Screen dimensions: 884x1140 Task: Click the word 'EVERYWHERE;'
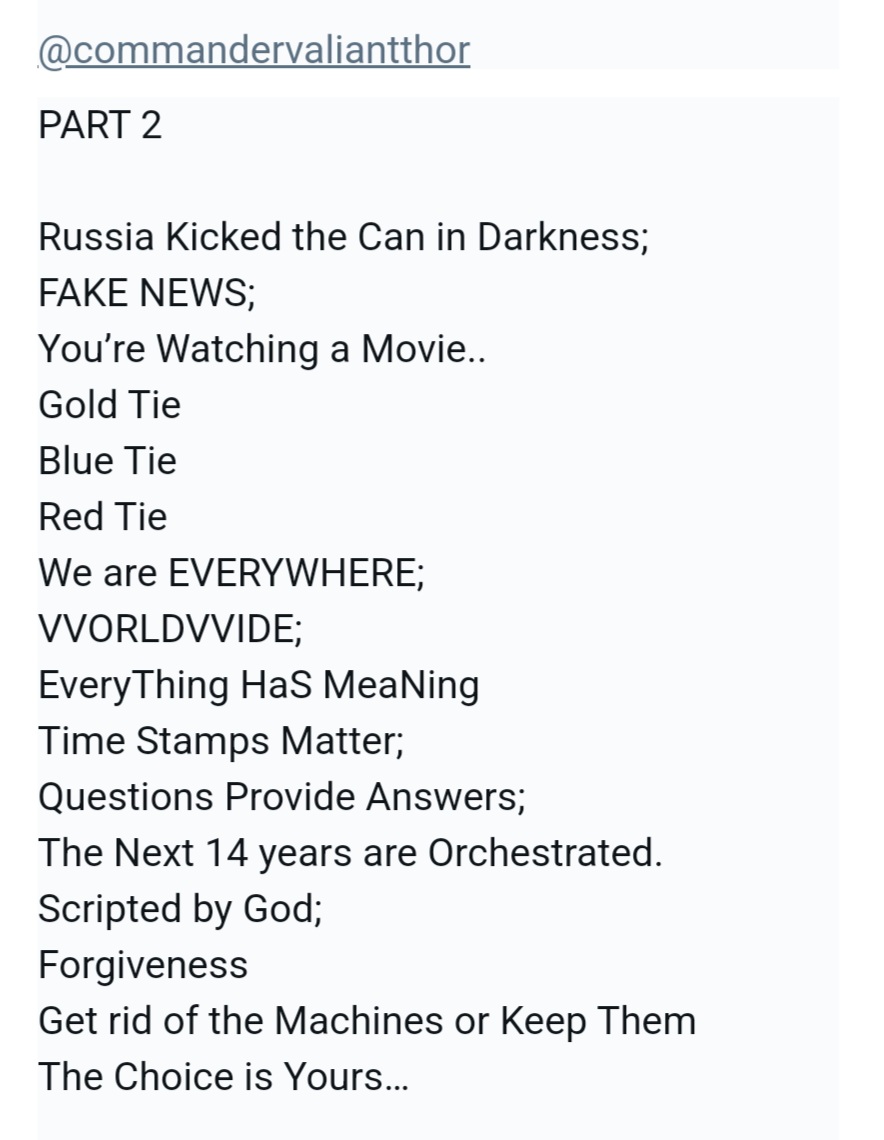click(296, 573)
